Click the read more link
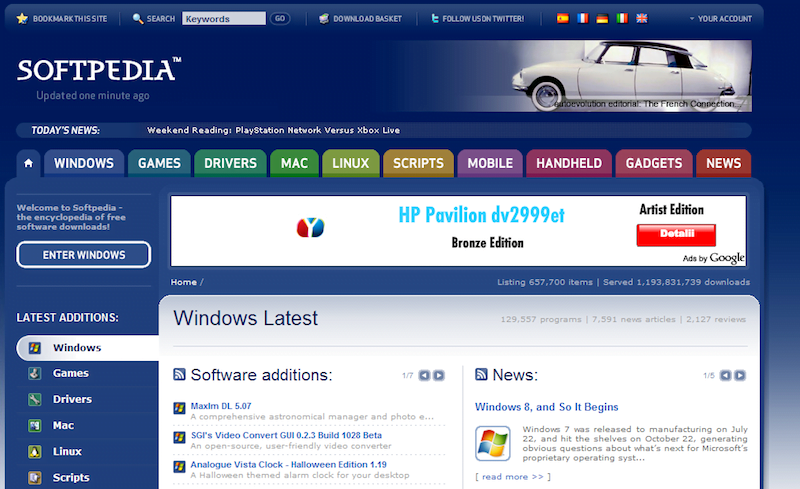The height and width of the screenshot is (489, 800). click(x=513, y=477)
